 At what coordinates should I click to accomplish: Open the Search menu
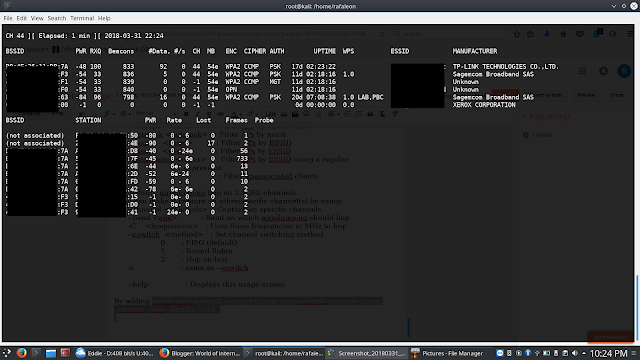click(x=56, y=18)
